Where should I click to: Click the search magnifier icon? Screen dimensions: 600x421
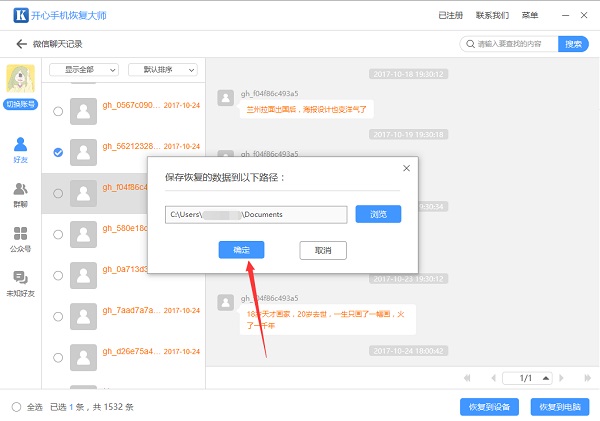470,44
